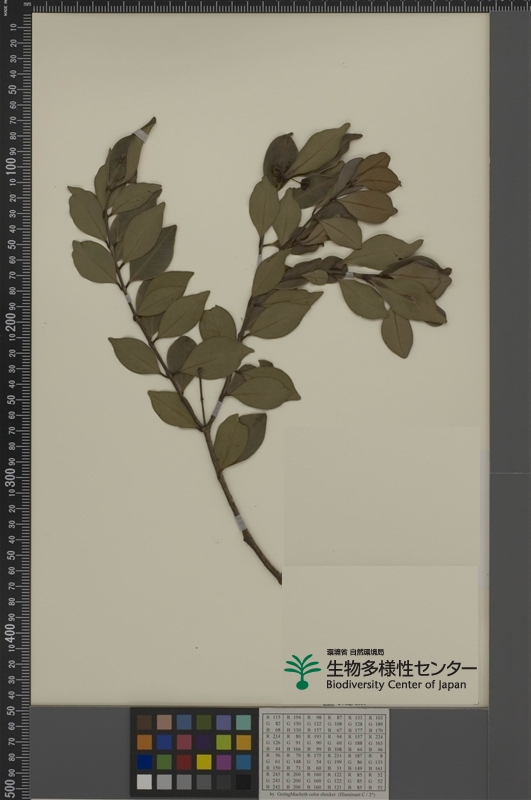Click the Biodiversity Center of Japan text
This screenshot has width=531, height=800.
[396, 685]
